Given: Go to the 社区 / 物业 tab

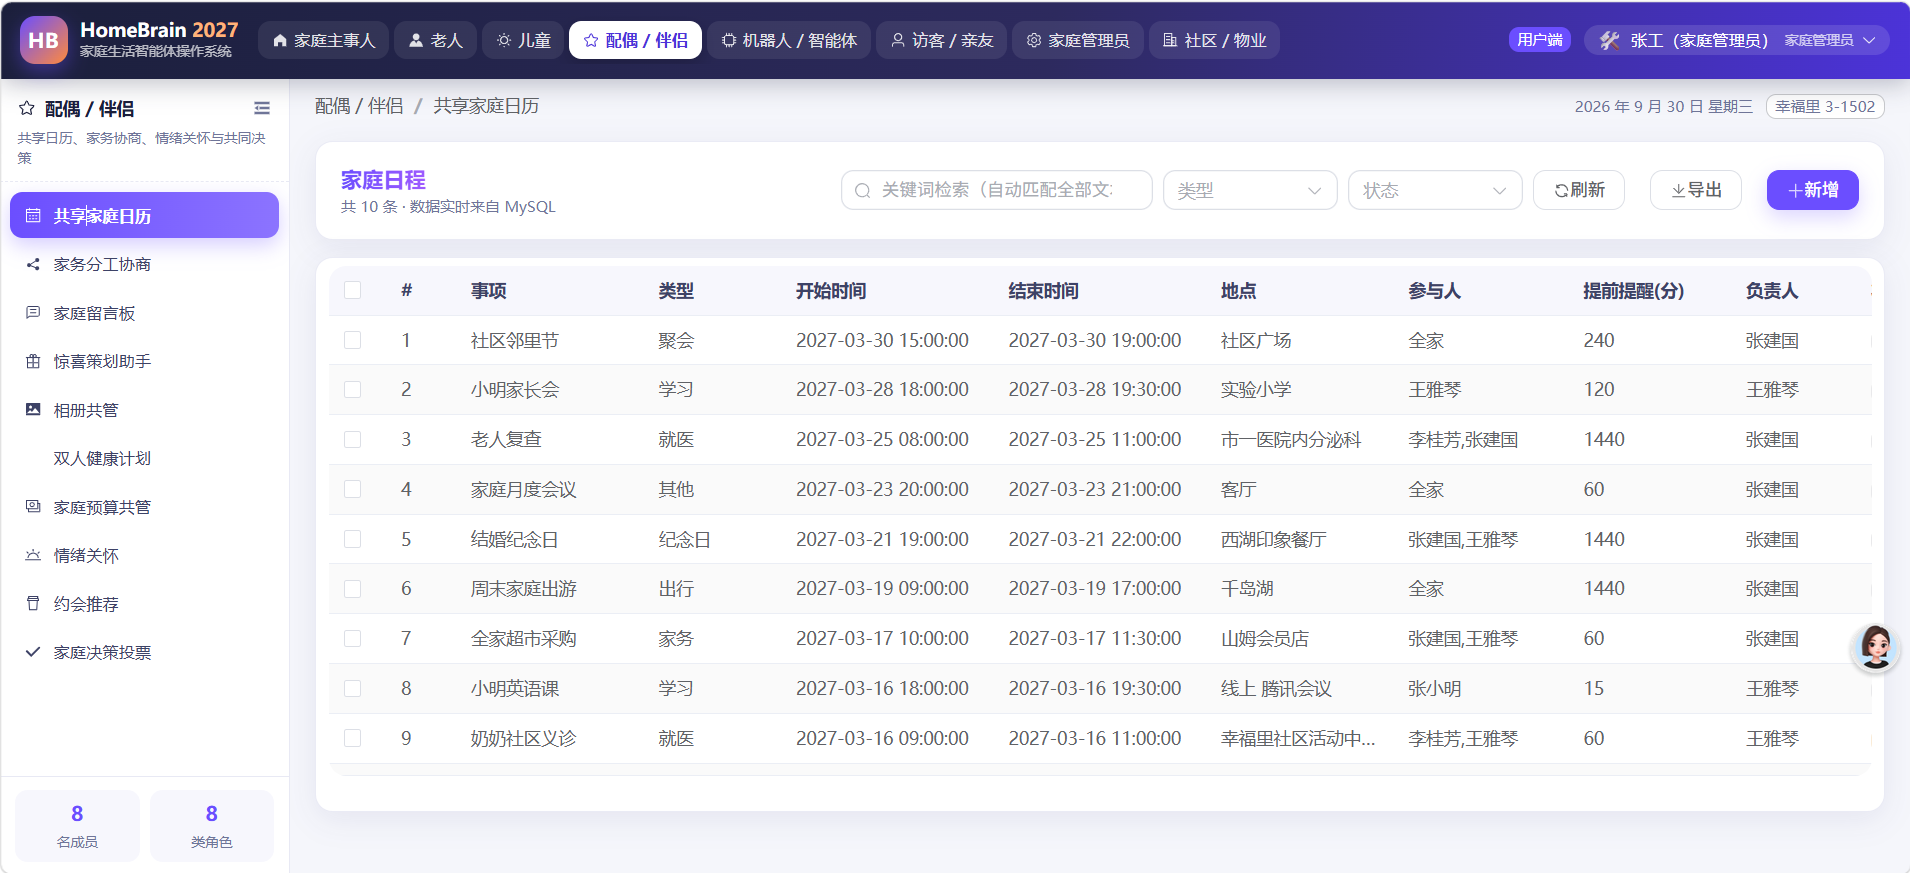Looking at the screenshot, I should point(1214,40).
